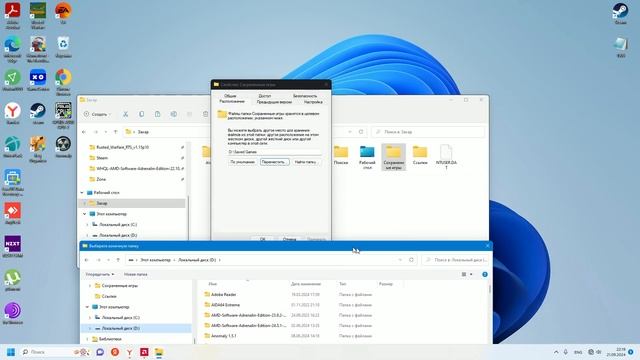Image resolution: width=640 pixels, height=360 pixels.
Task: Select the 'Поиски' folder in Explorer content
Action: tap(341, 155)
